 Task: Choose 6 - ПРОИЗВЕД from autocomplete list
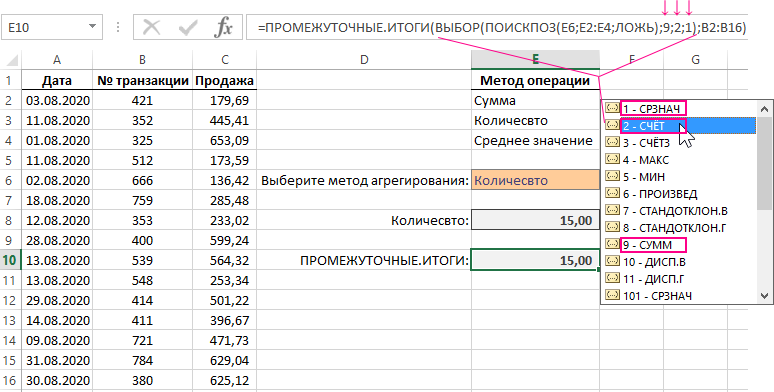tap(660, 194)
